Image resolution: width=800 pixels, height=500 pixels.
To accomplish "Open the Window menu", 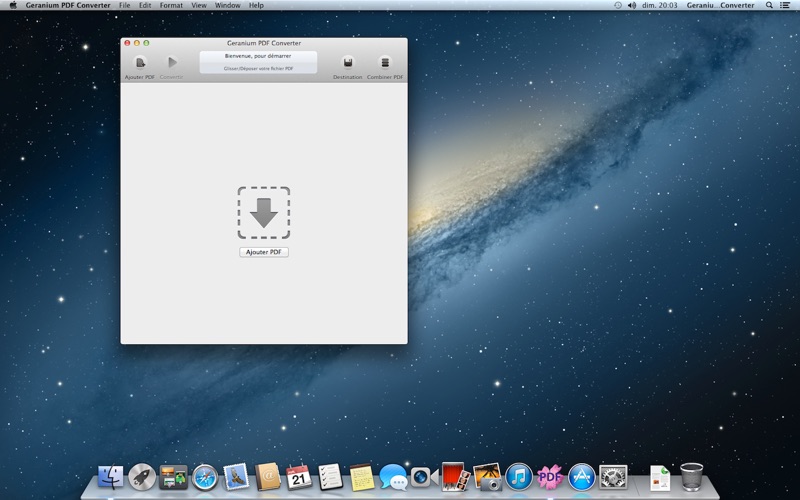I will click(x=227, y=5).
